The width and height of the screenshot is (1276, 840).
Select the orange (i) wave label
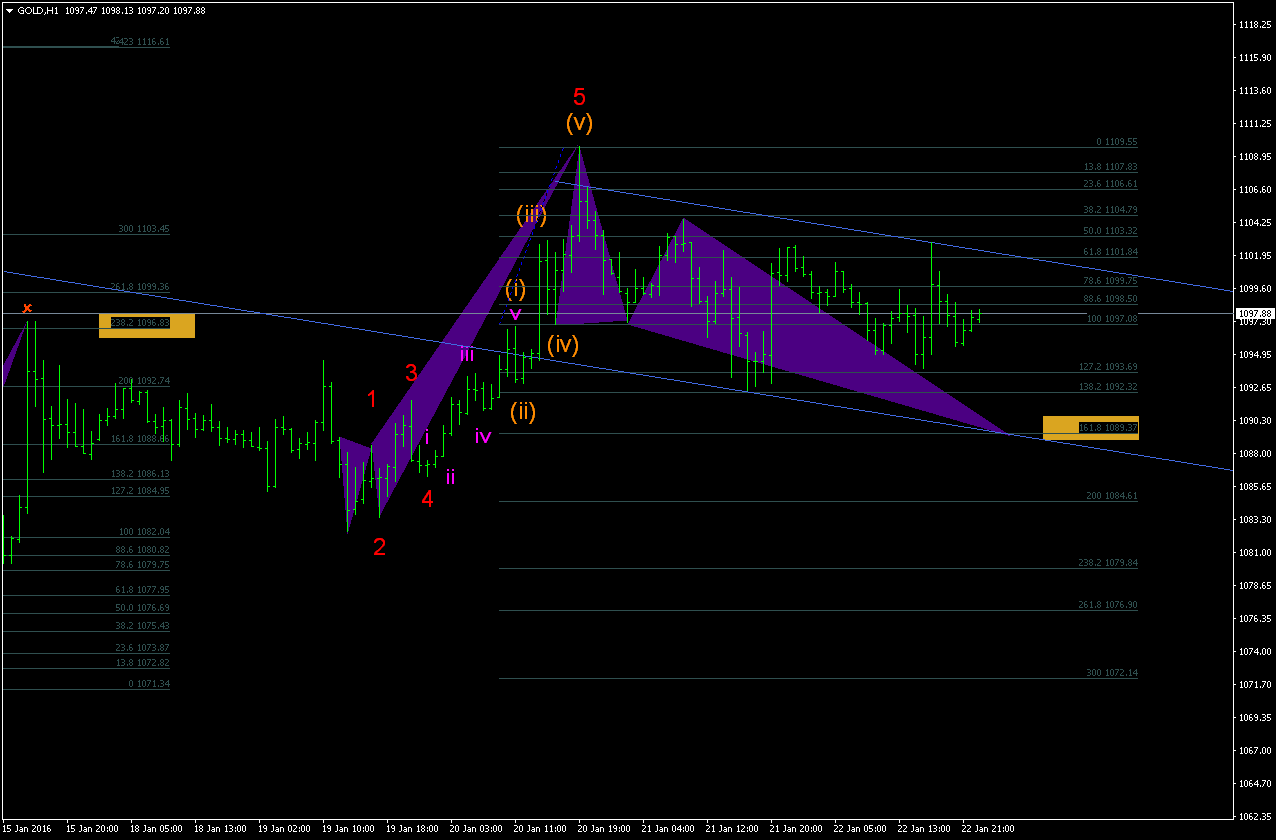point(515,289)
